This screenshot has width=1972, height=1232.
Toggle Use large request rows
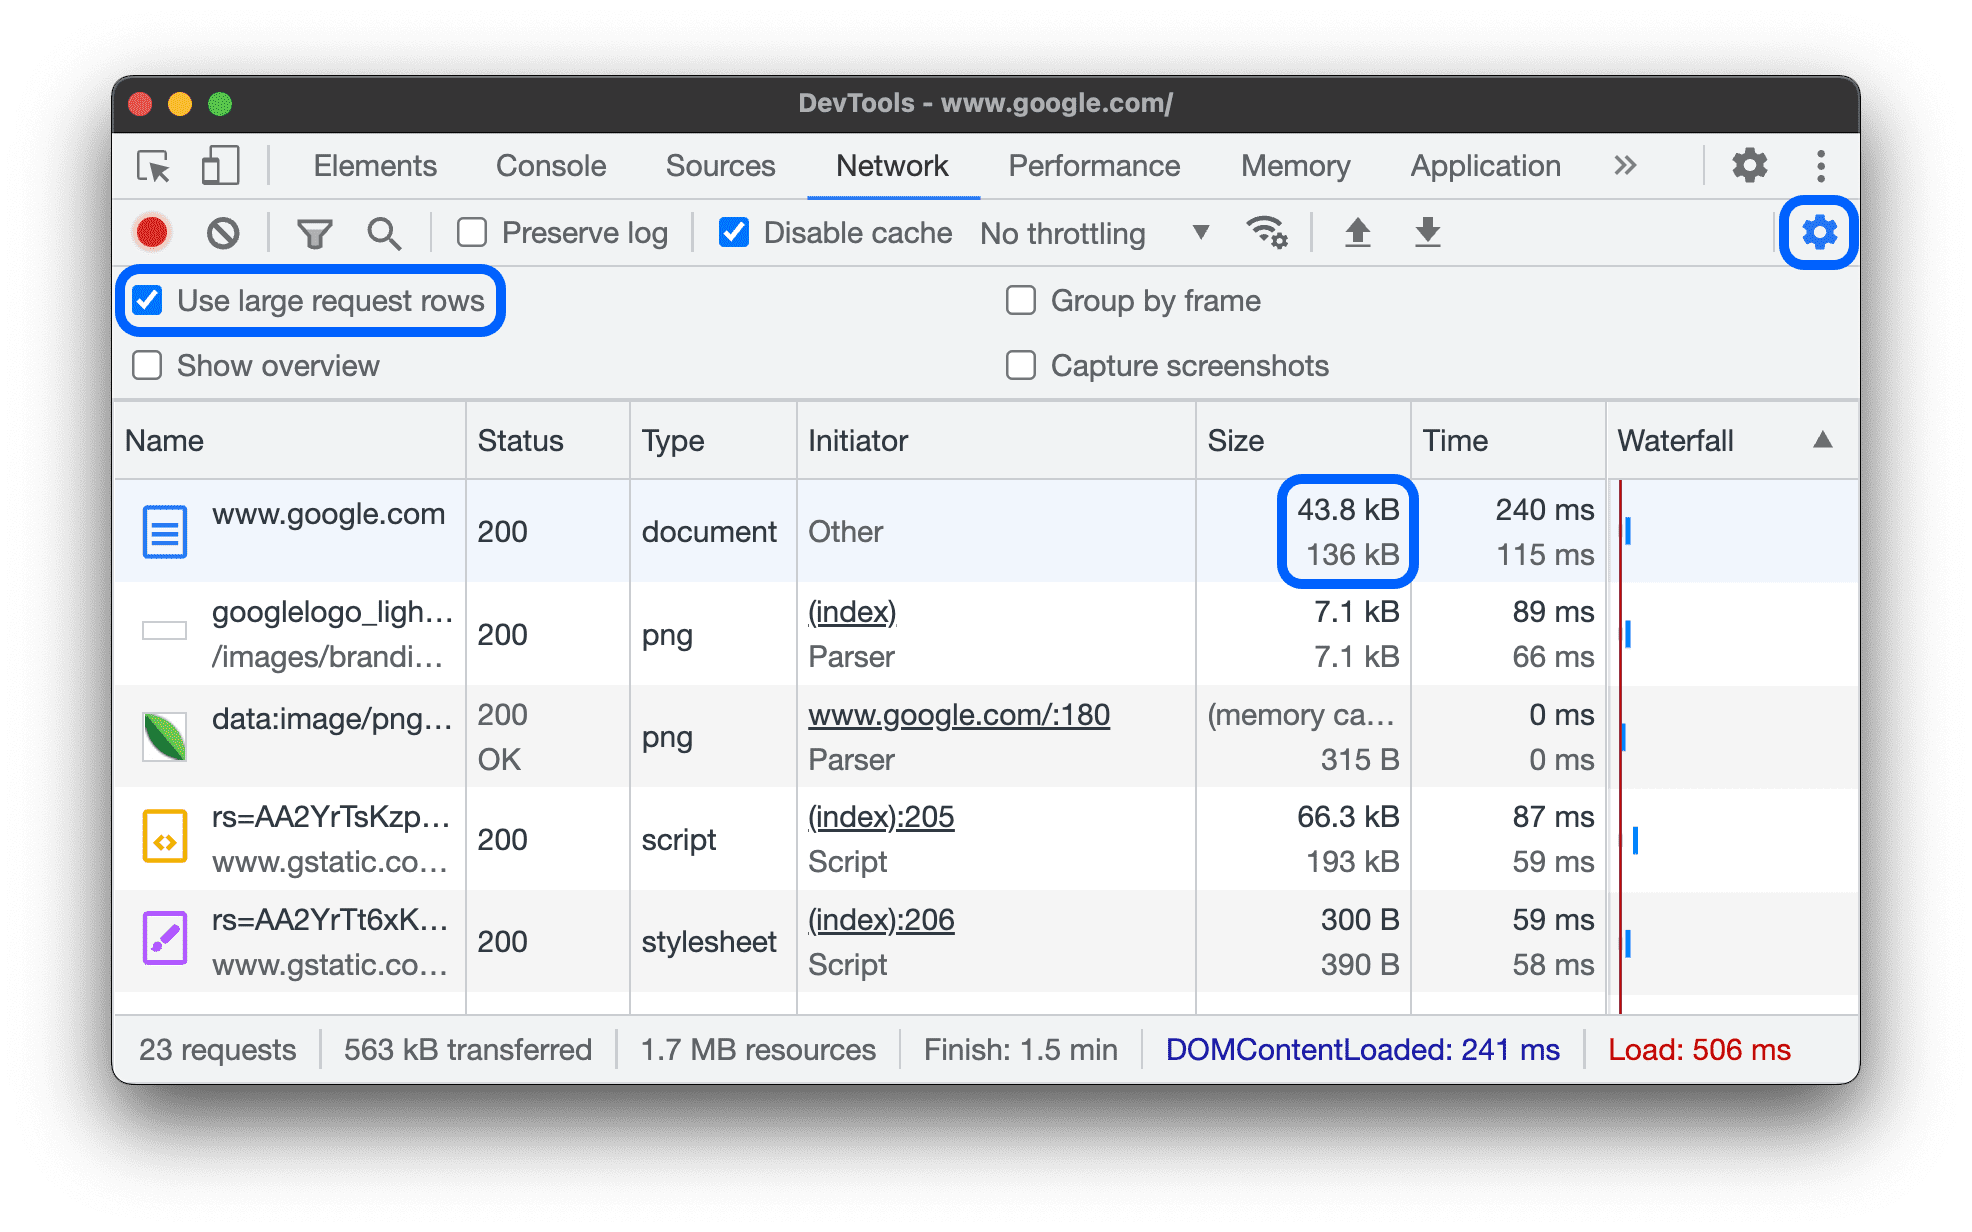148,297
